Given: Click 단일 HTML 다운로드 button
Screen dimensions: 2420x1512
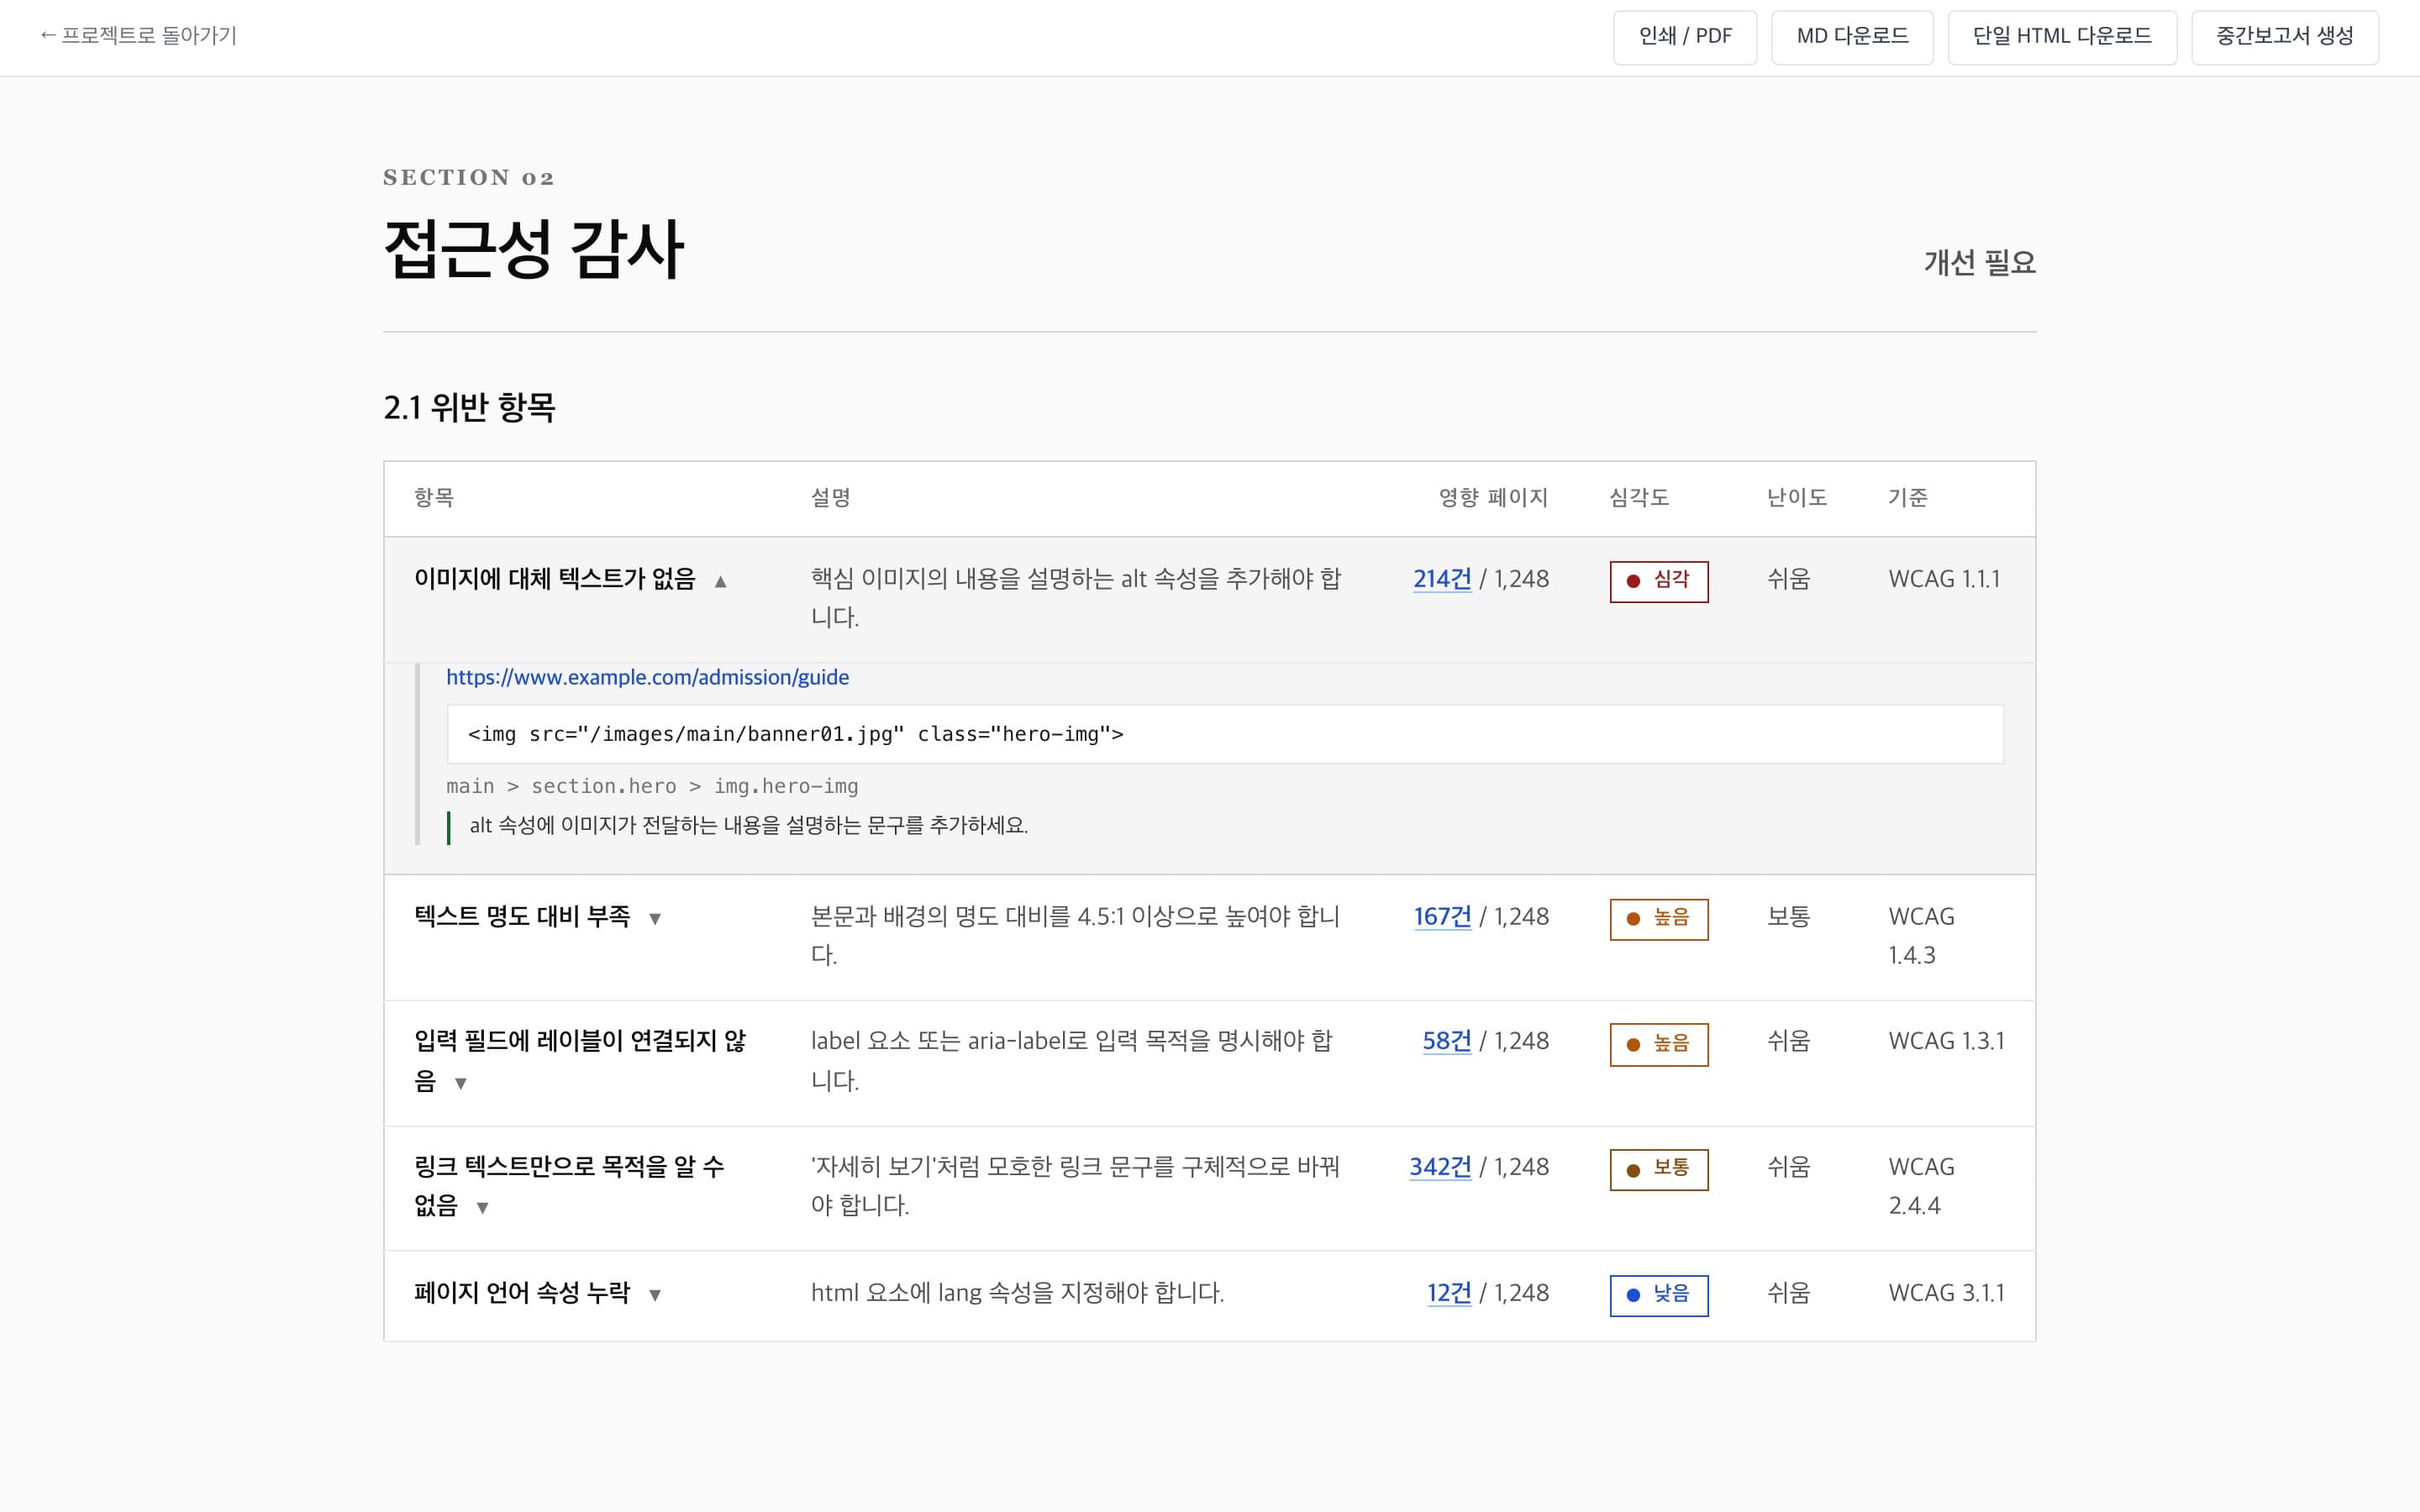Looking at the screenshot, I should [x=2062, y=37].
